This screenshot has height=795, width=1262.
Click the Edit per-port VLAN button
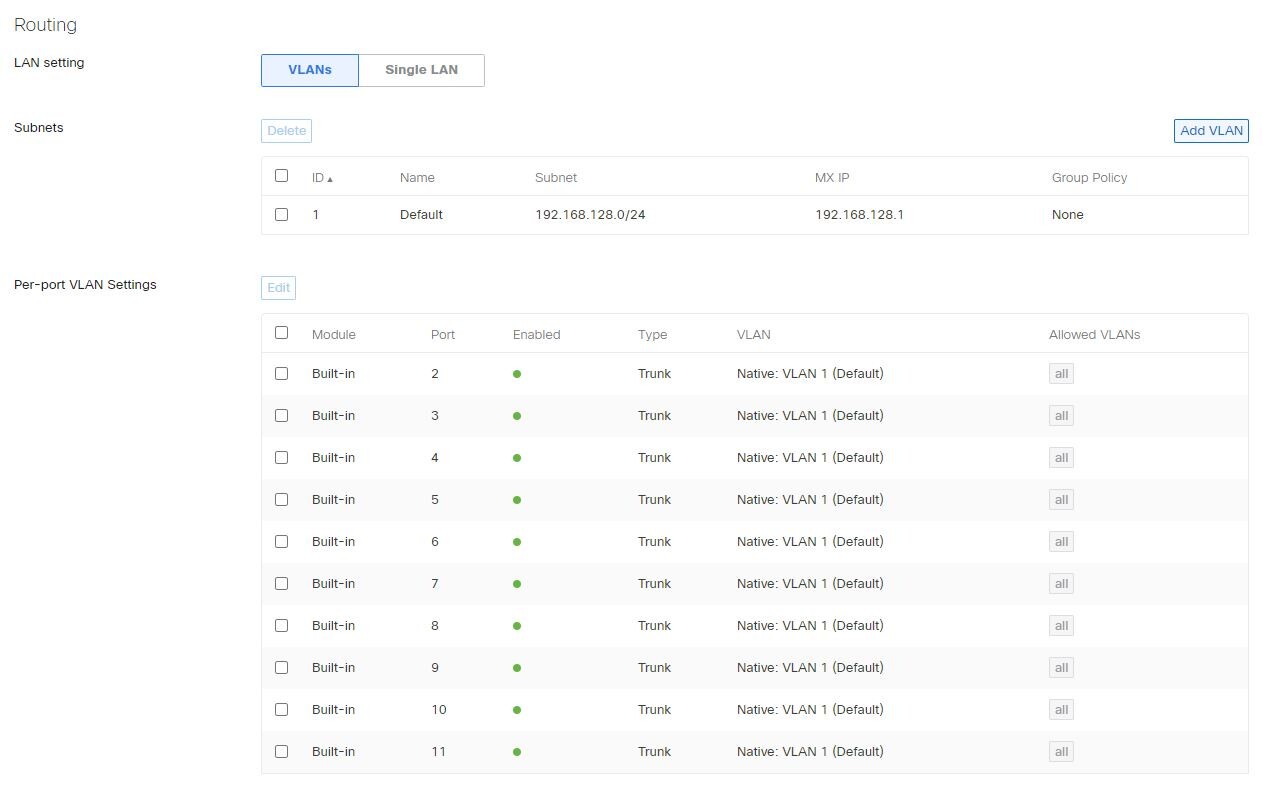coord(278,288)
